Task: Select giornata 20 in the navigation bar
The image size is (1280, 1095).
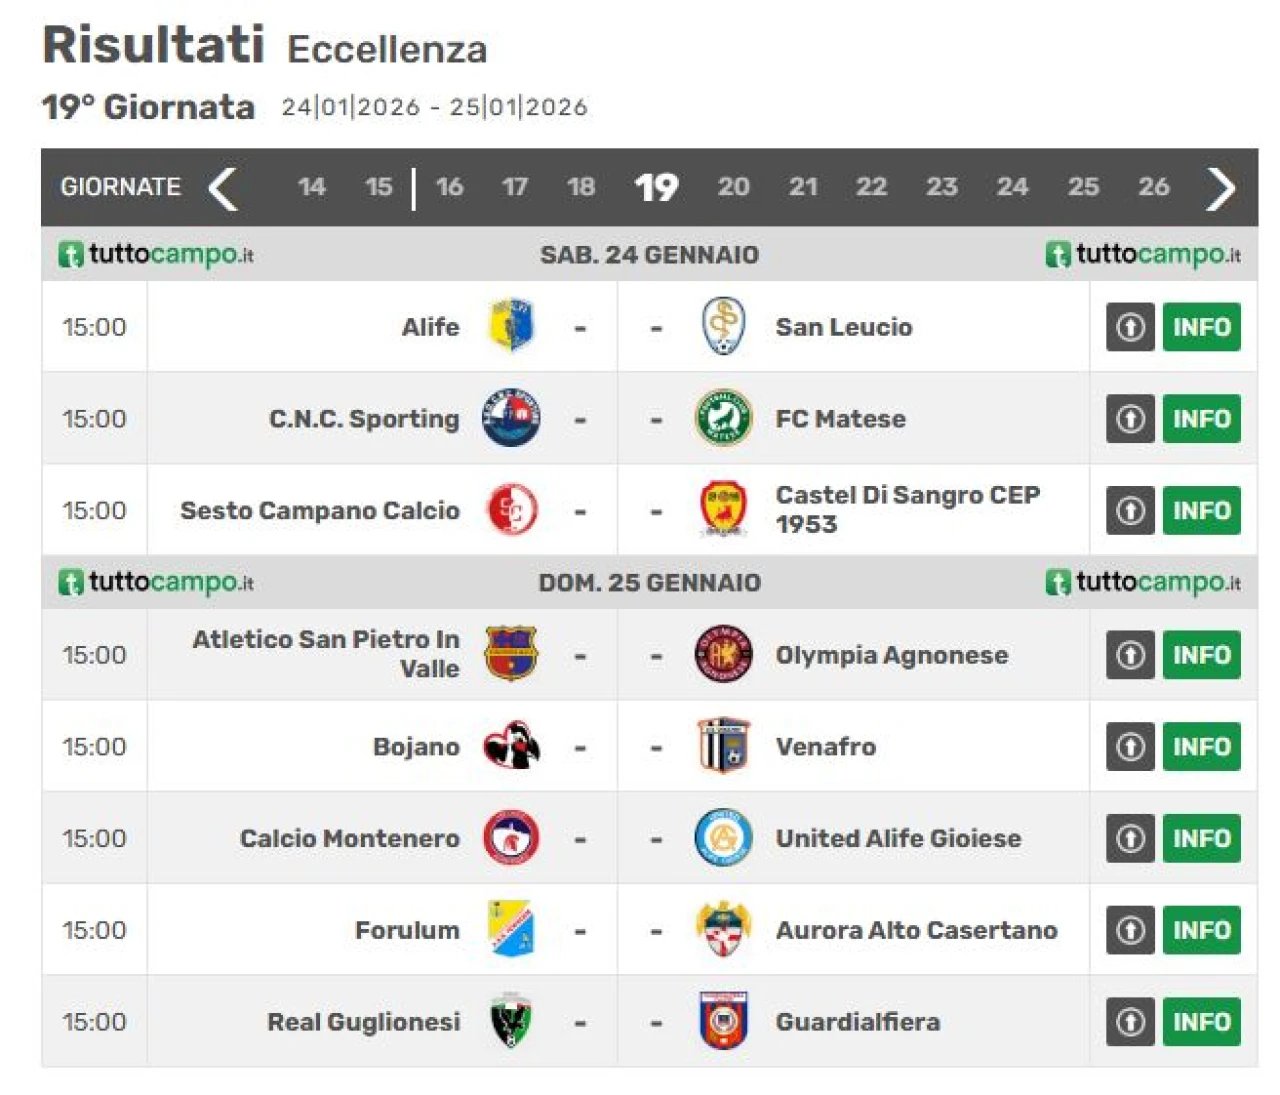Action: point(733,187)
